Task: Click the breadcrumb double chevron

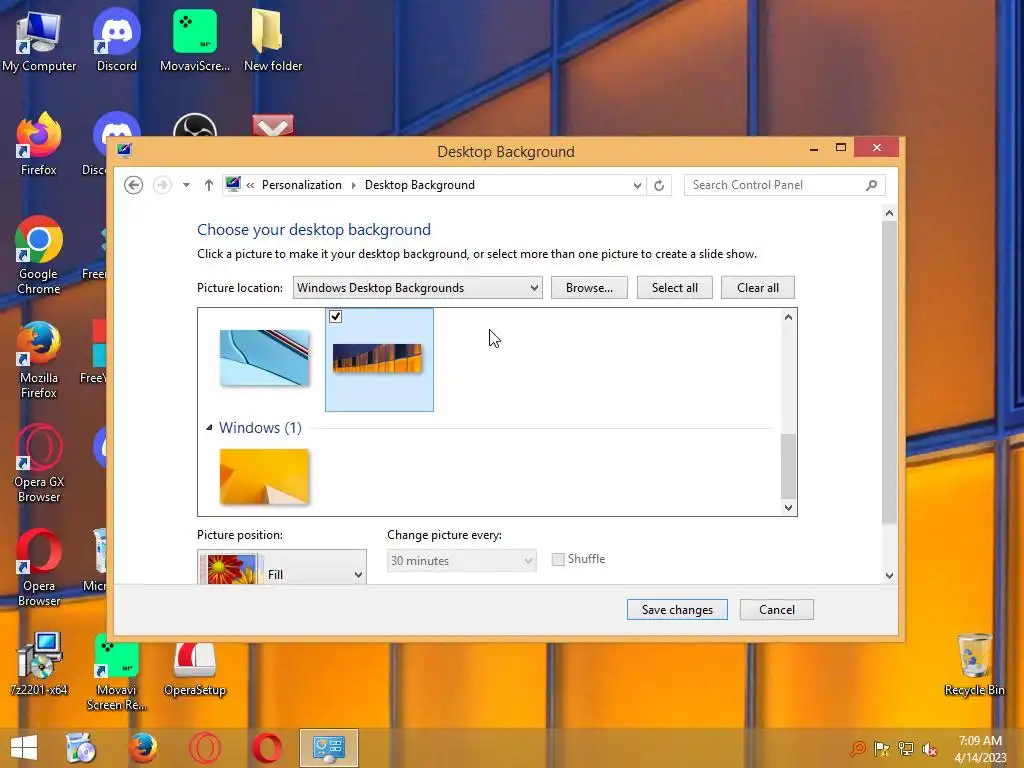Action: coord(250,185)
